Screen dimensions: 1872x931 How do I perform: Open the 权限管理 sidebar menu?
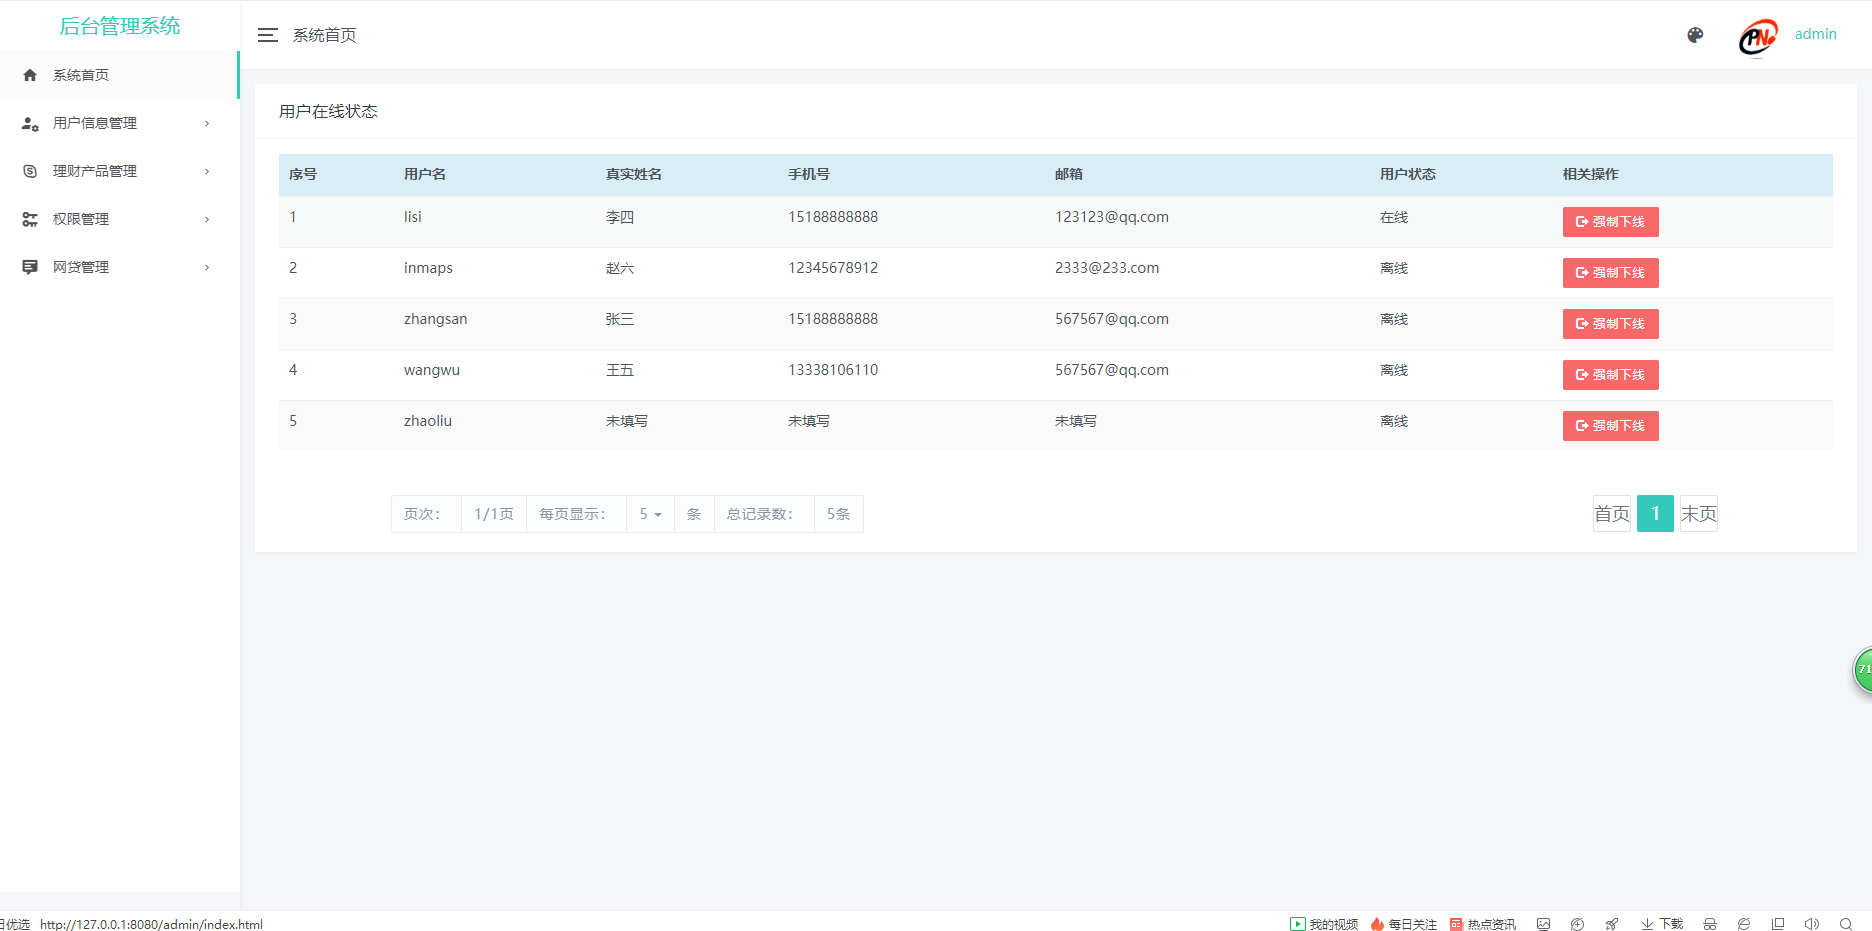click(81, 219)
